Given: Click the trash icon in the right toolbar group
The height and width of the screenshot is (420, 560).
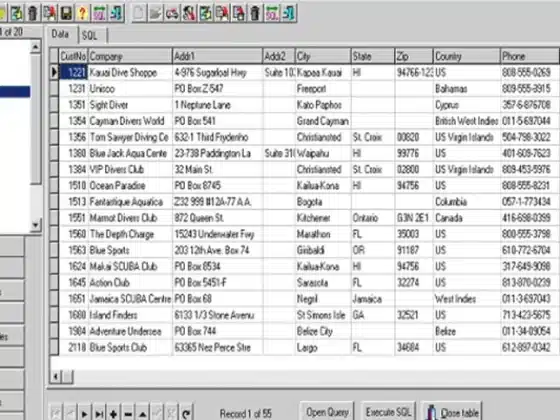Looking at the screenshot, I should (255, 13).
